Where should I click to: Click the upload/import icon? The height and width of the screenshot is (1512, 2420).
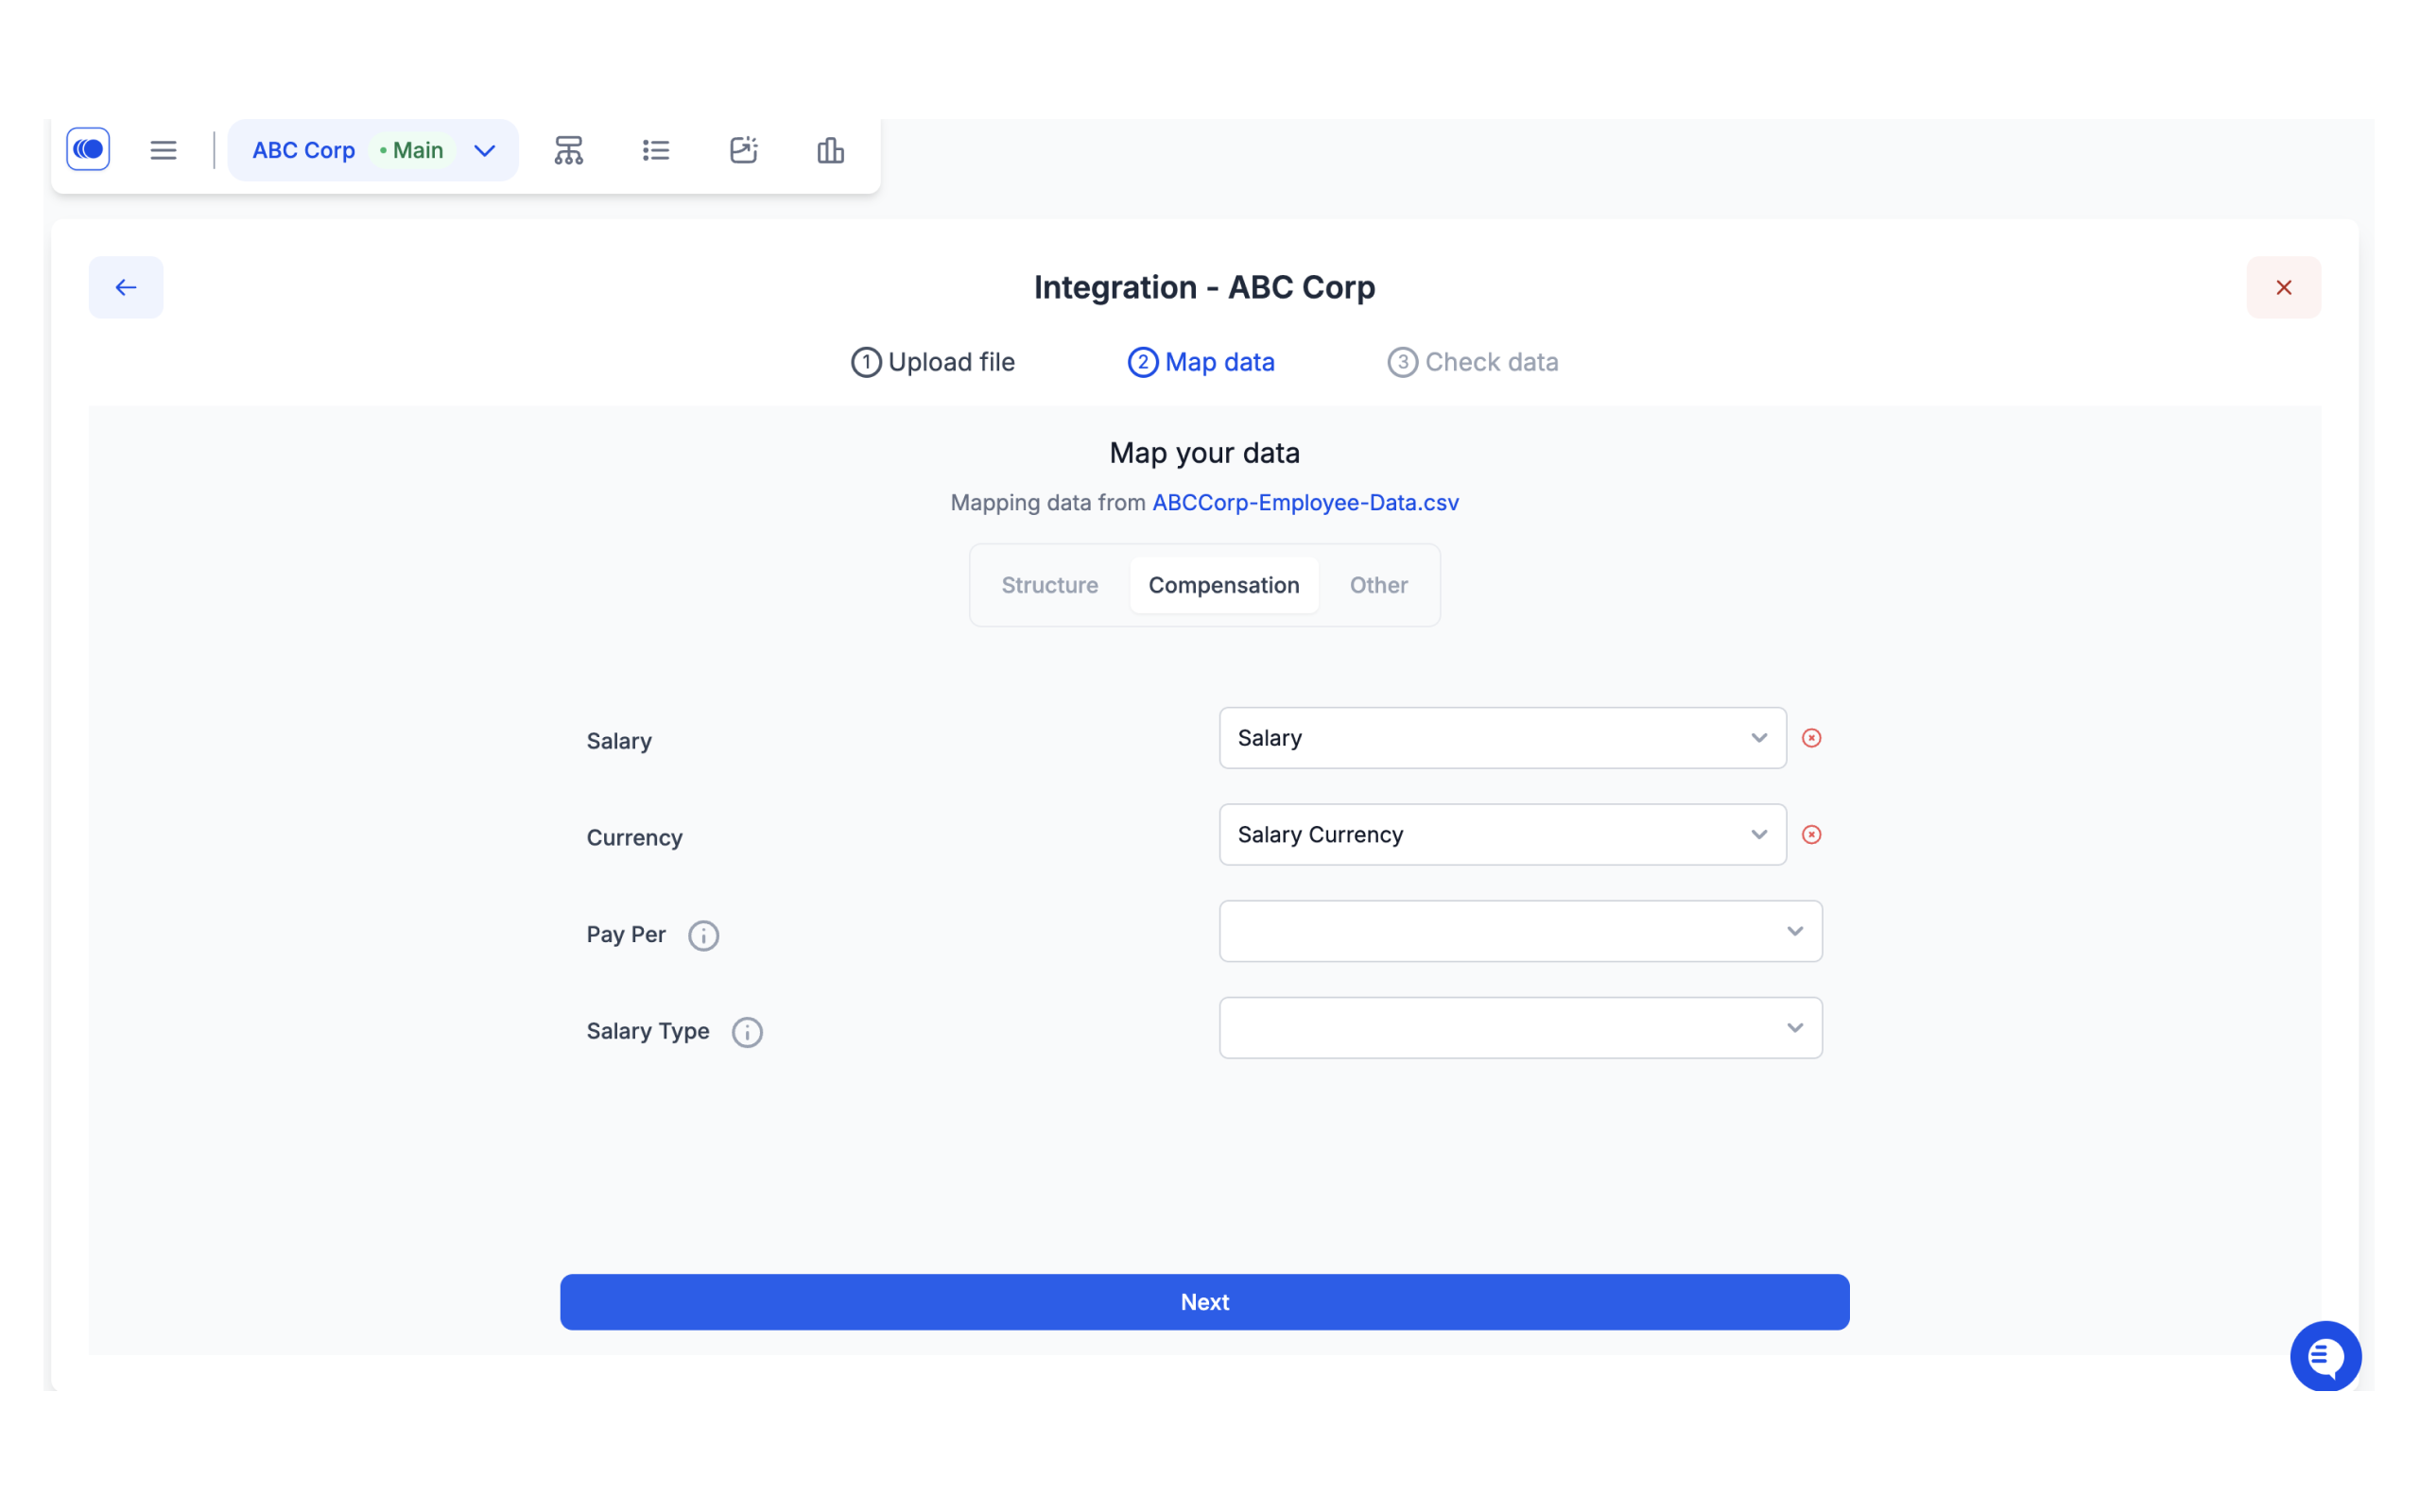742,150
